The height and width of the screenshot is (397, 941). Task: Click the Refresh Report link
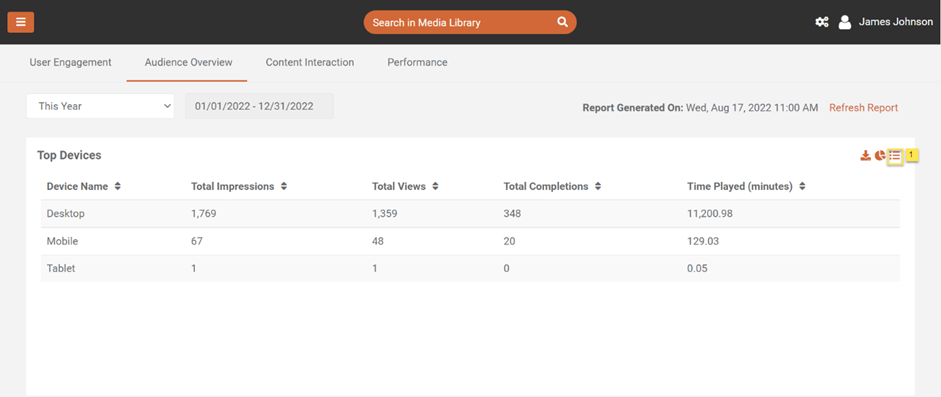coord(864,108)
